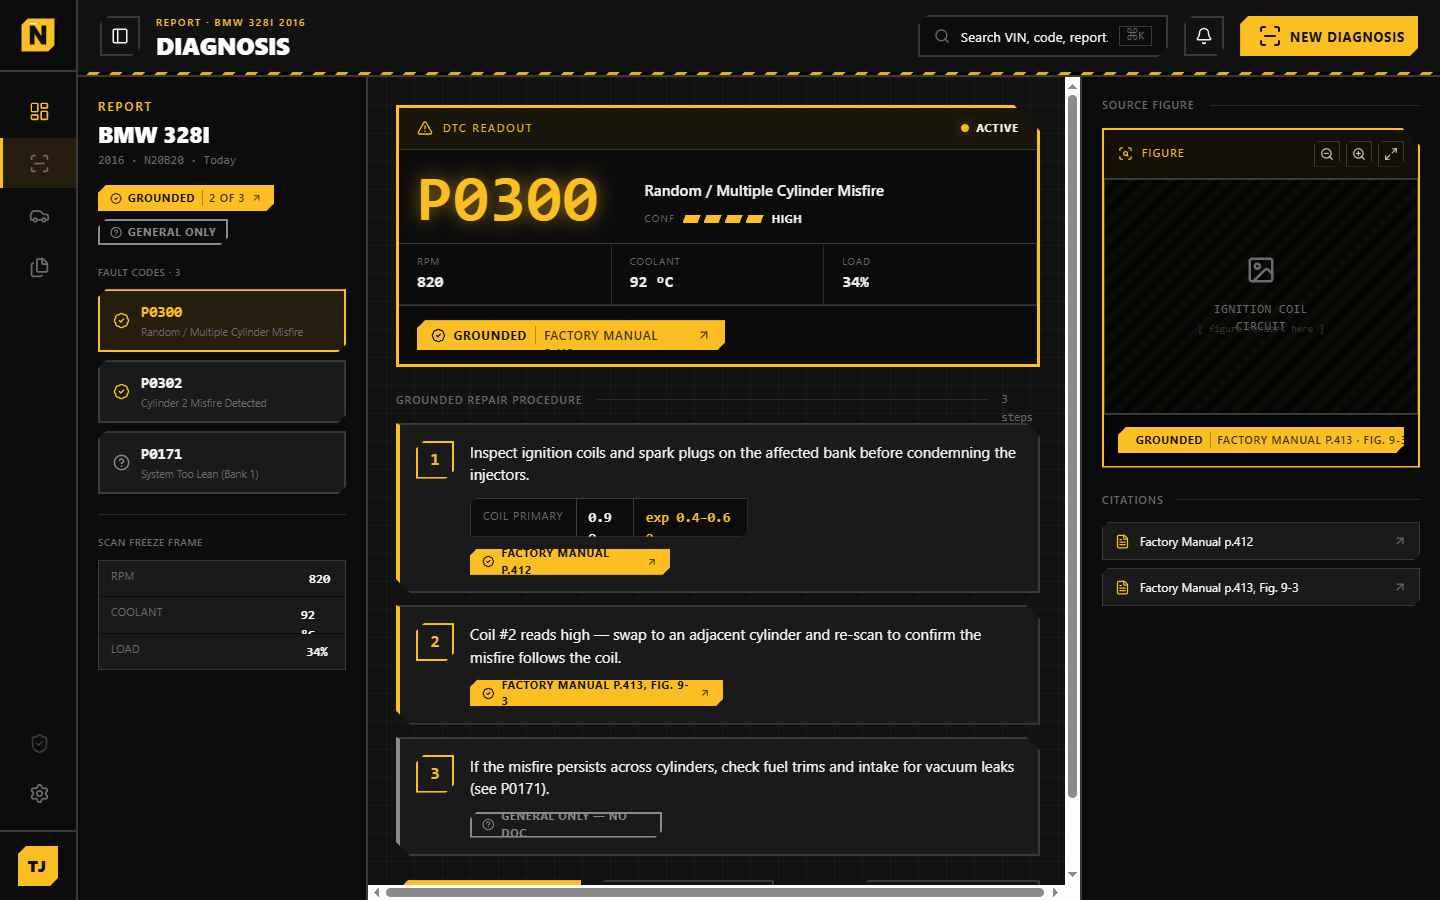Open the documents copy icon in sidebar
This screenshot has width=1440, height=900.
[39, 267]
